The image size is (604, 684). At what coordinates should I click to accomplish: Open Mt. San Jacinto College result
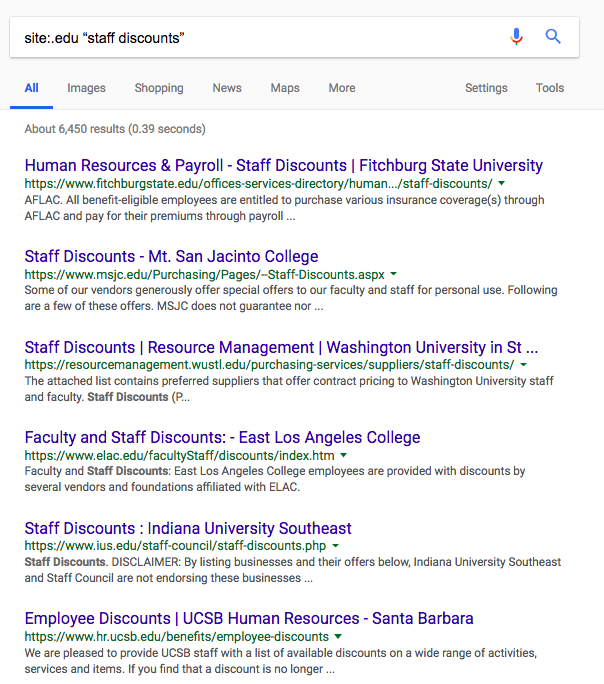(171, 256)
